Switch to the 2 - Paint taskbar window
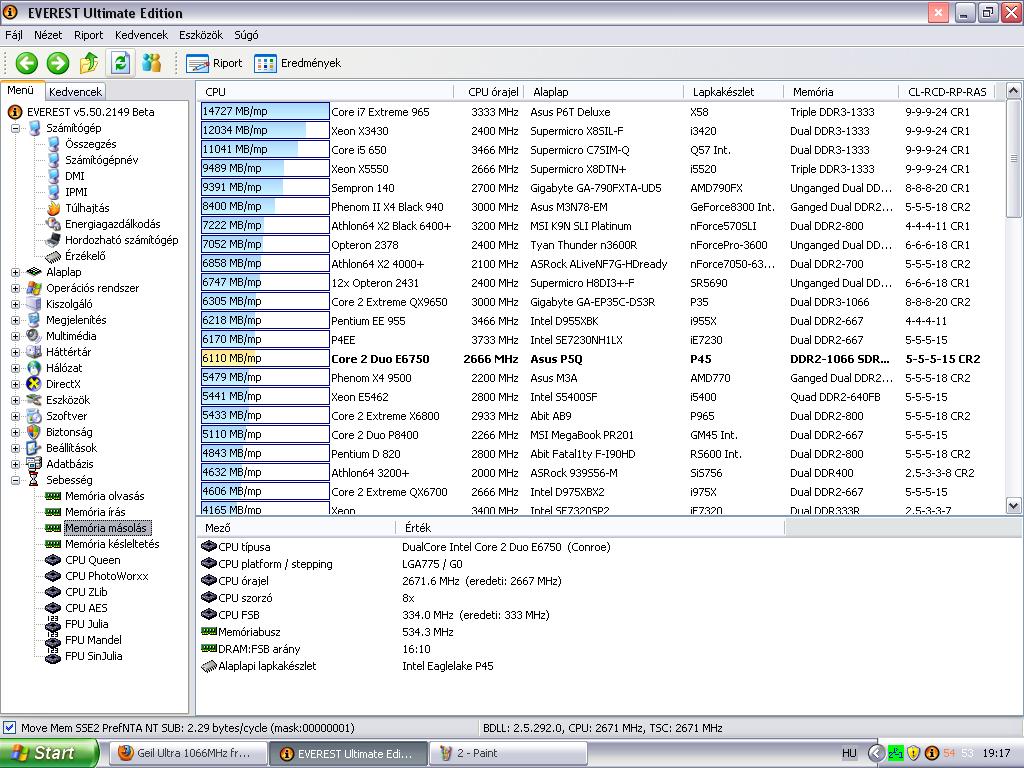This screenshot has width=1024, height=768. [x=507, y=753]
